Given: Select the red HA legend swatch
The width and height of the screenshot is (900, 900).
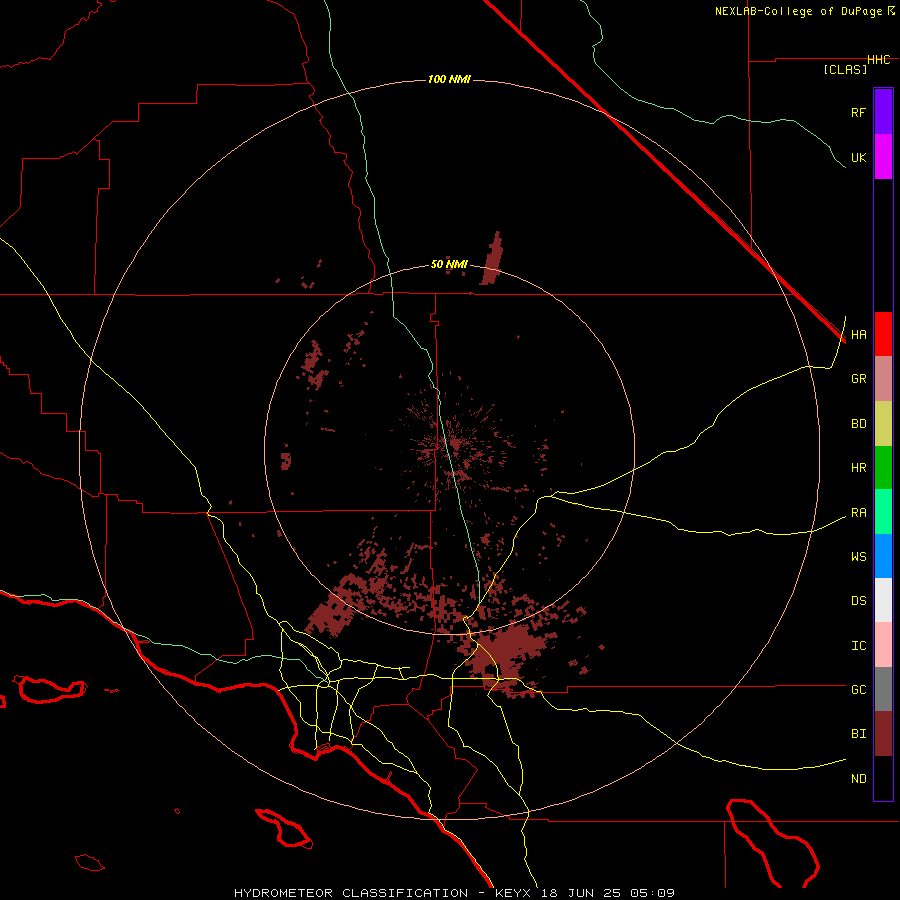Looking at the screenshot, I should tap(883, 334).
